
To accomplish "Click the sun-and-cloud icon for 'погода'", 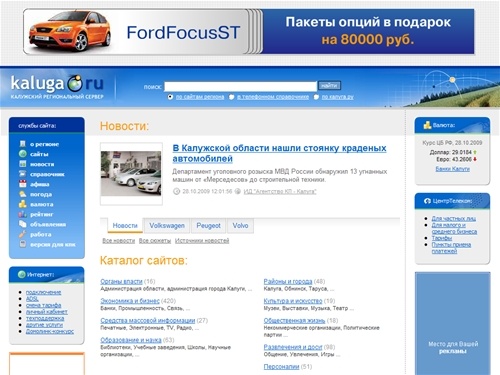I will point(23,194).
